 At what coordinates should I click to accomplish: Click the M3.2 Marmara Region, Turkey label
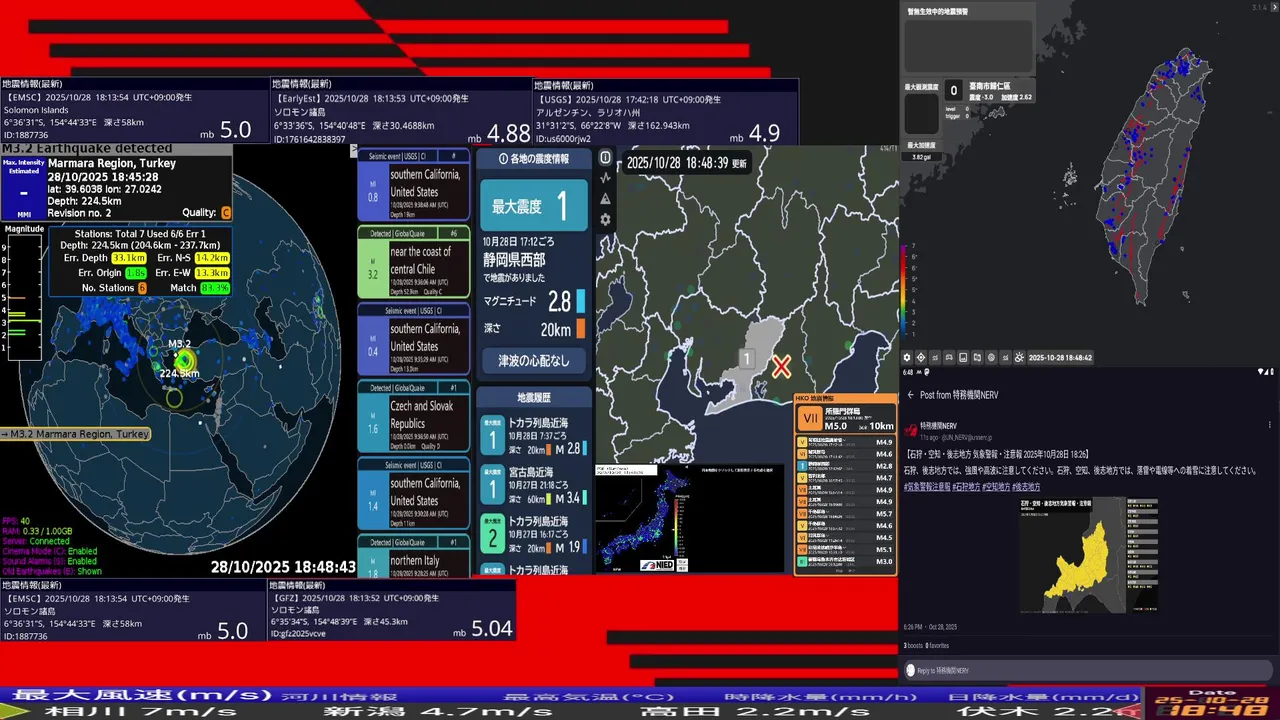coord(75,434)
